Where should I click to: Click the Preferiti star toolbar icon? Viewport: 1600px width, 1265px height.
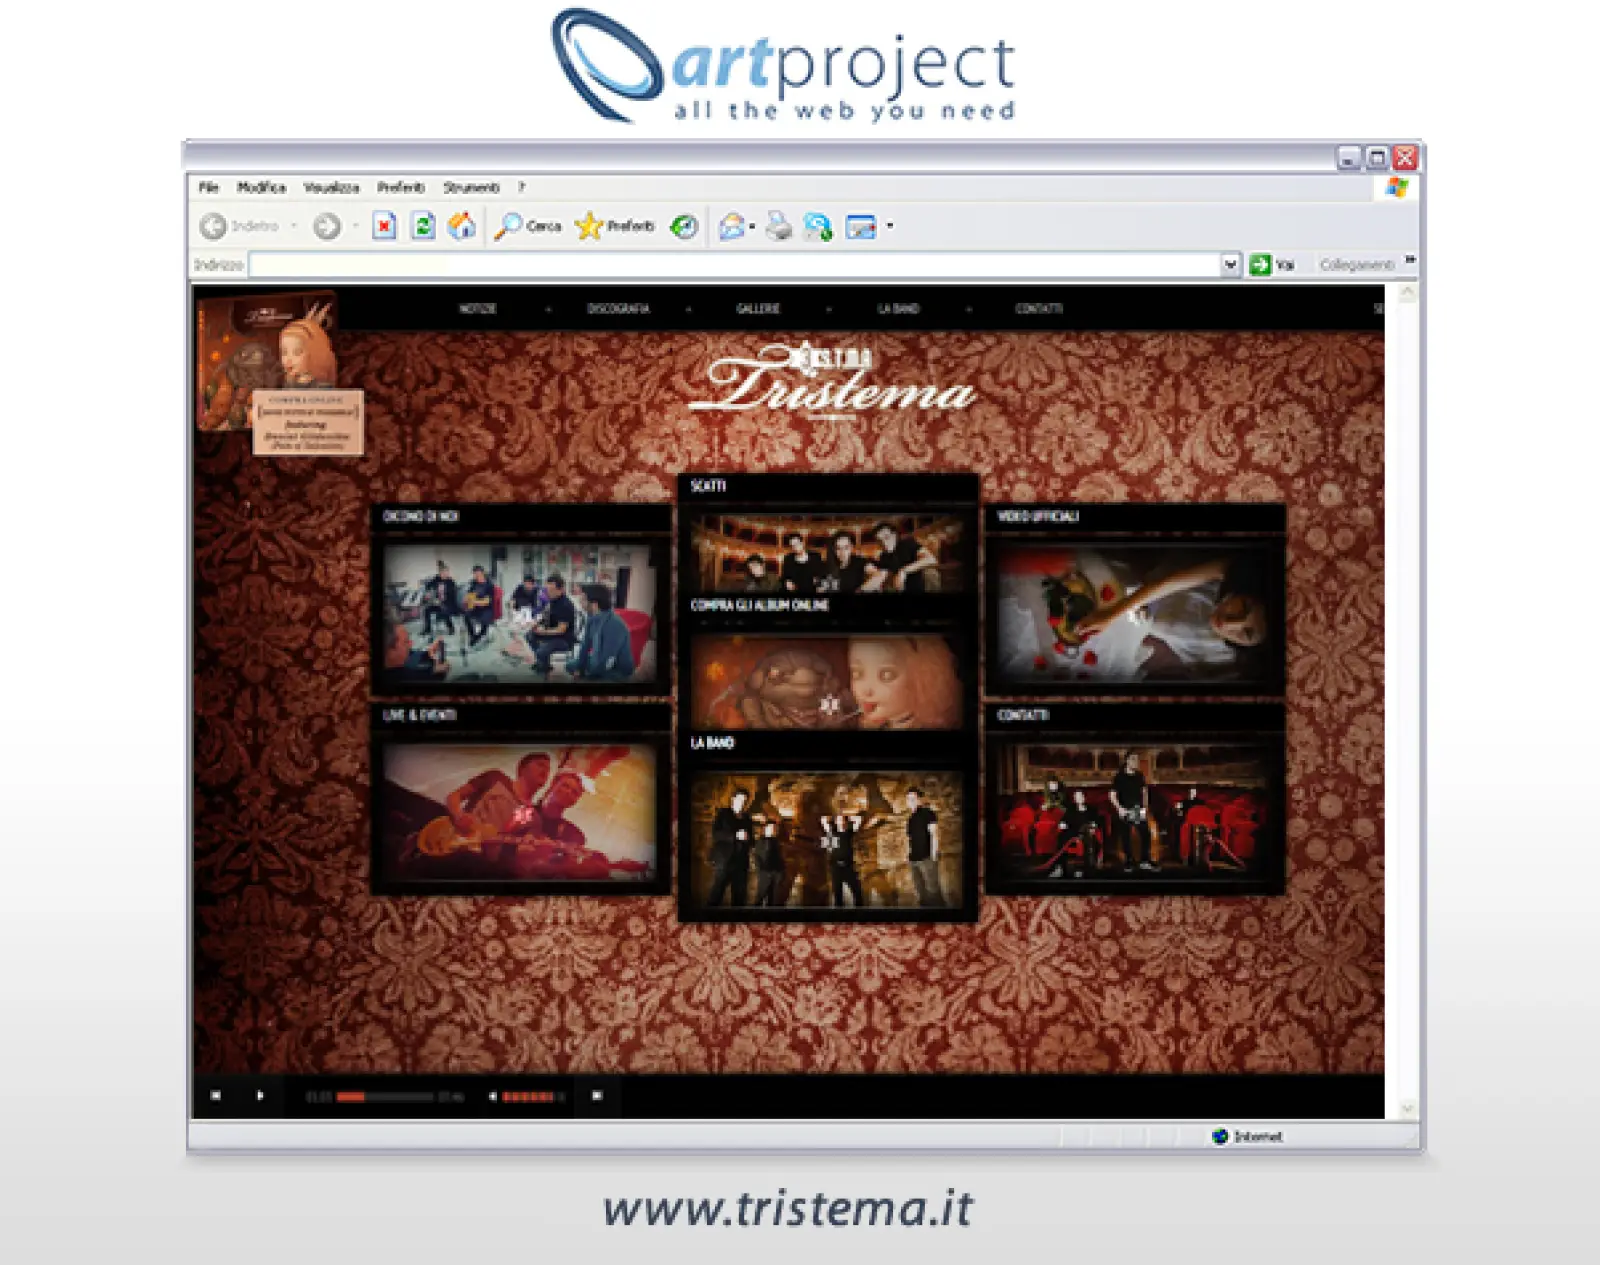click(589, 226)
